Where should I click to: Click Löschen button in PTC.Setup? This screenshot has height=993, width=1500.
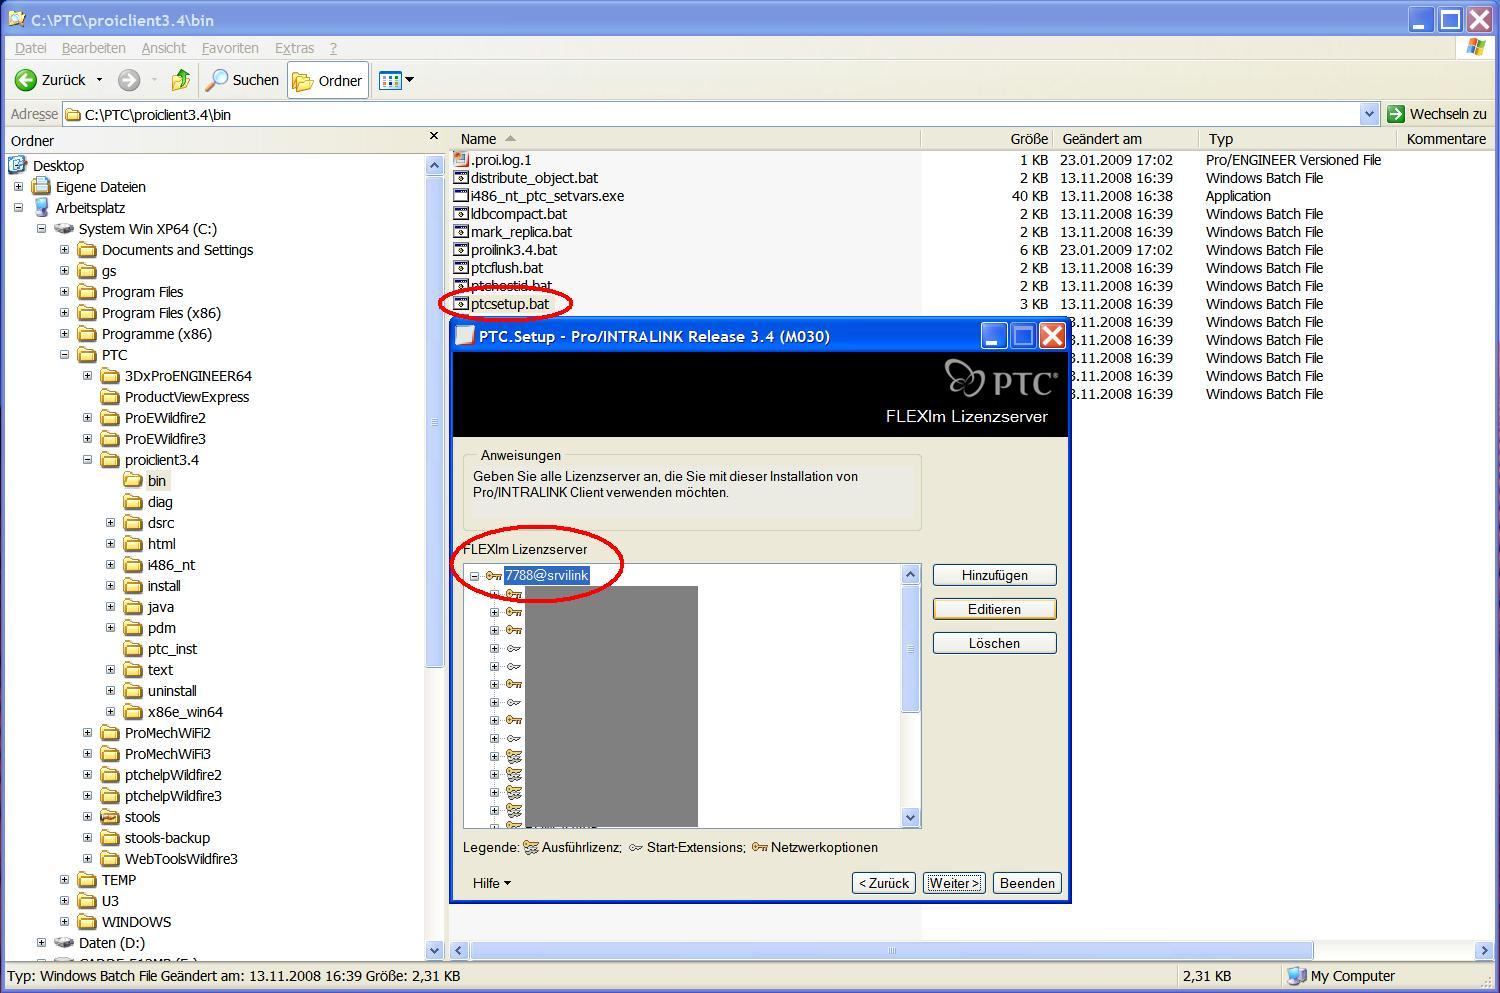click(x=994, y=643)
